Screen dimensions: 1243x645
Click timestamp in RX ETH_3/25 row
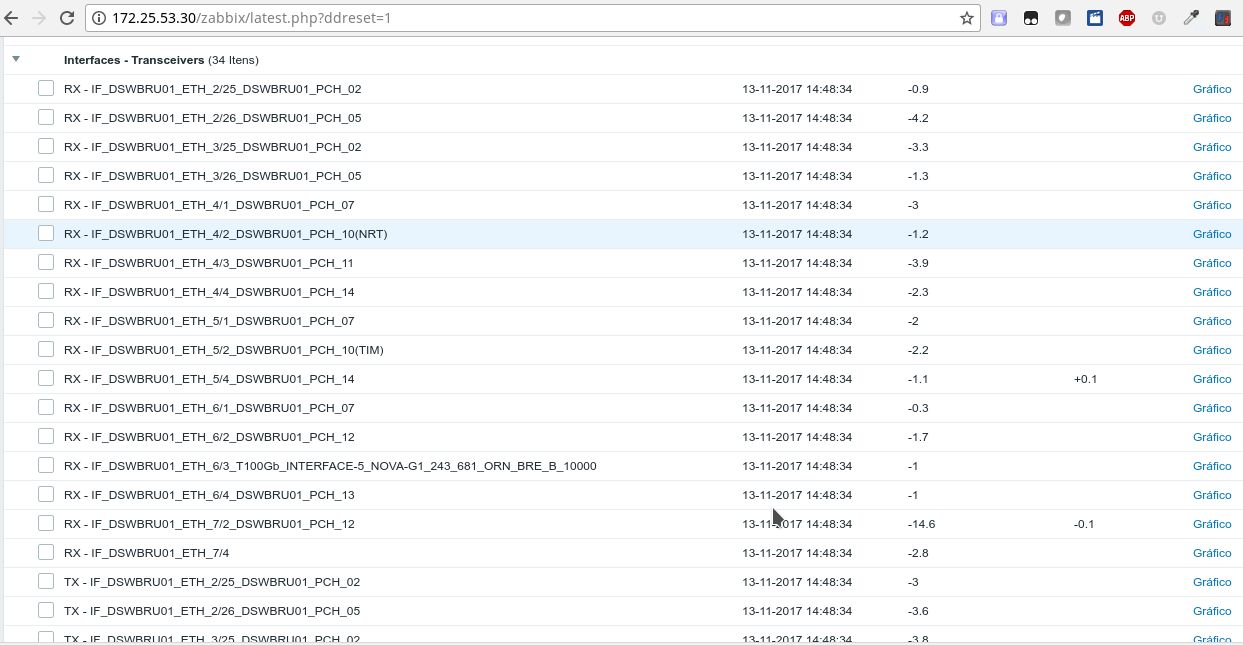click(x=797, y=147)
